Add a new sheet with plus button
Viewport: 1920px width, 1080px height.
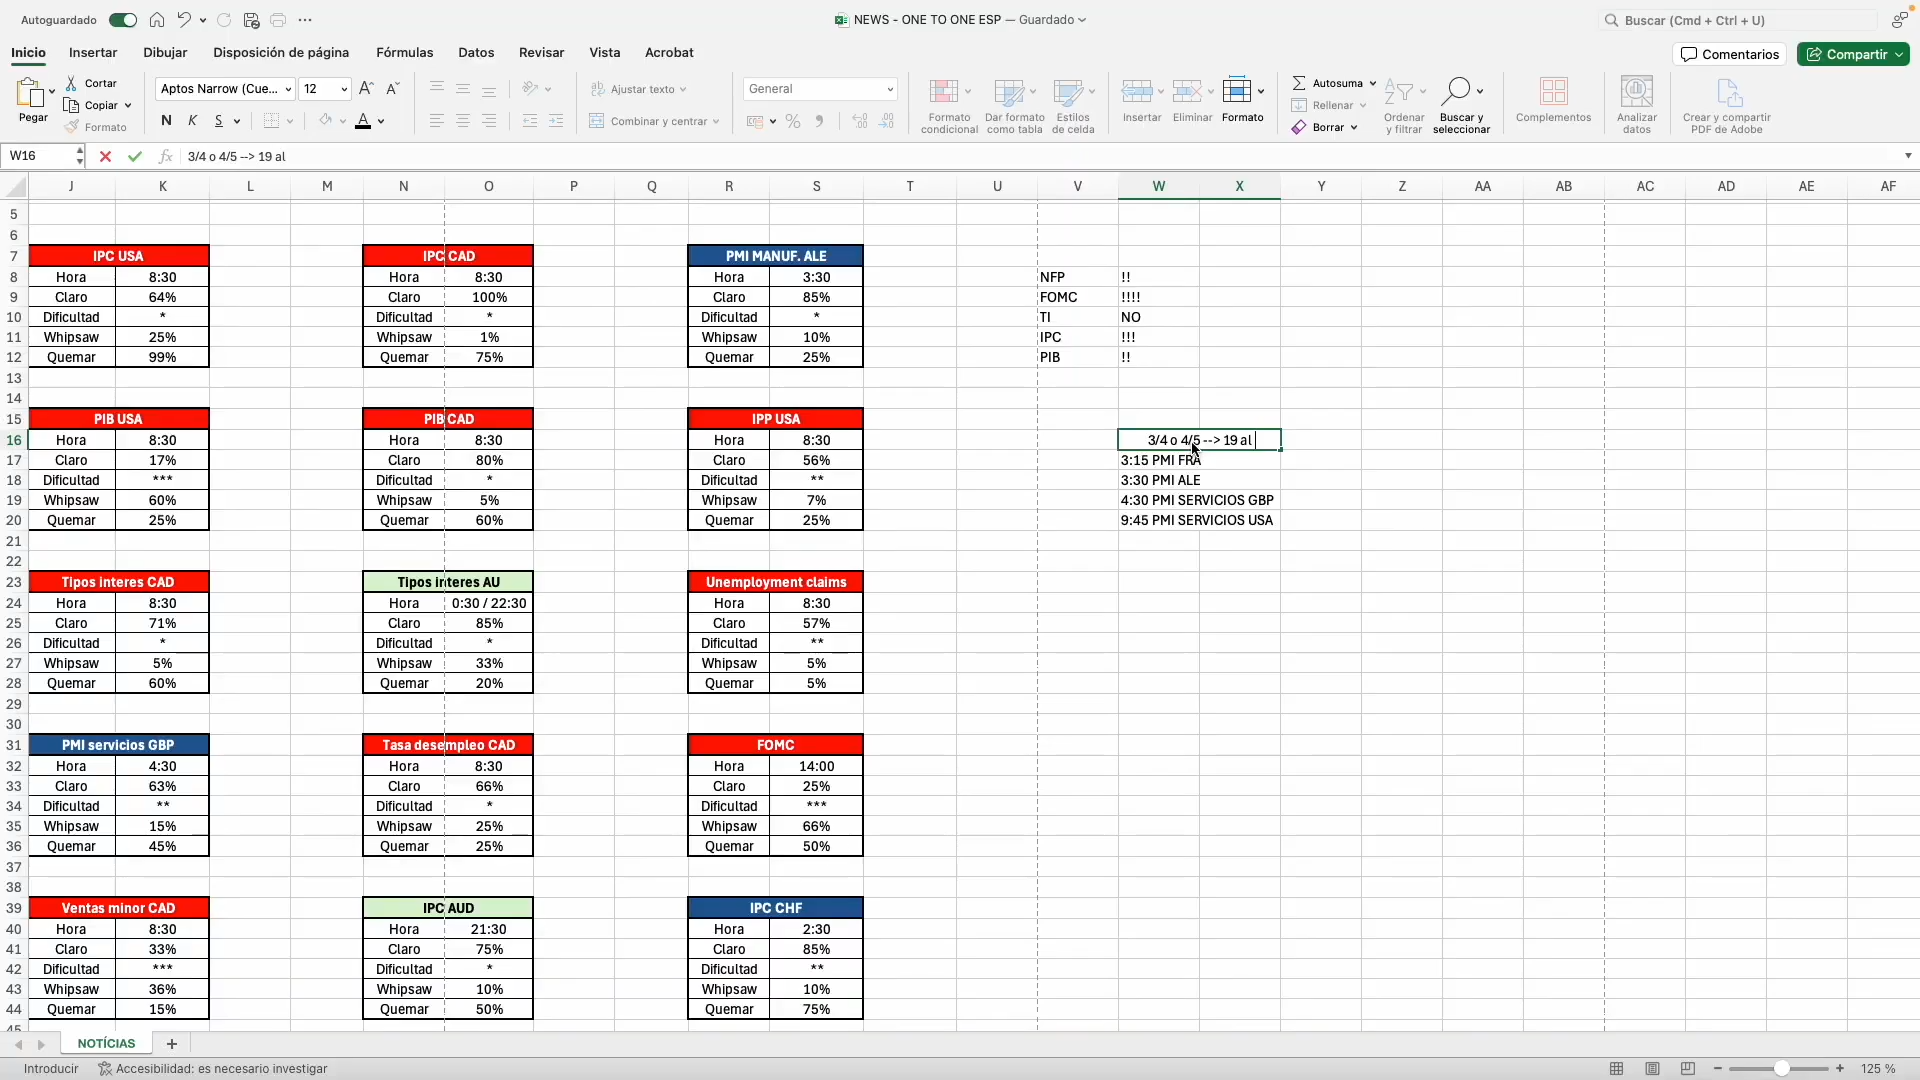(x=172, y=1044)
